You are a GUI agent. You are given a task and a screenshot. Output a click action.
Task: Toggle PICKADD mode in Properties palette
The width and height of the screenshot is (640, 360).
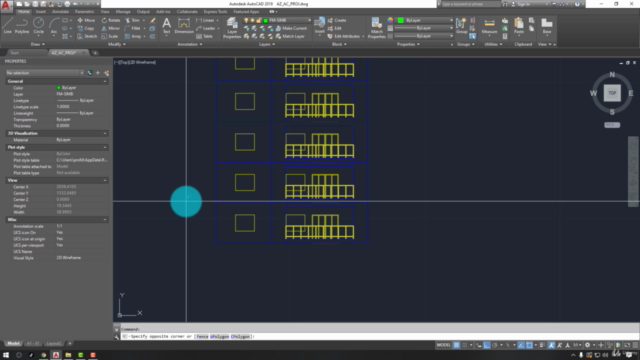pos(90,73)
